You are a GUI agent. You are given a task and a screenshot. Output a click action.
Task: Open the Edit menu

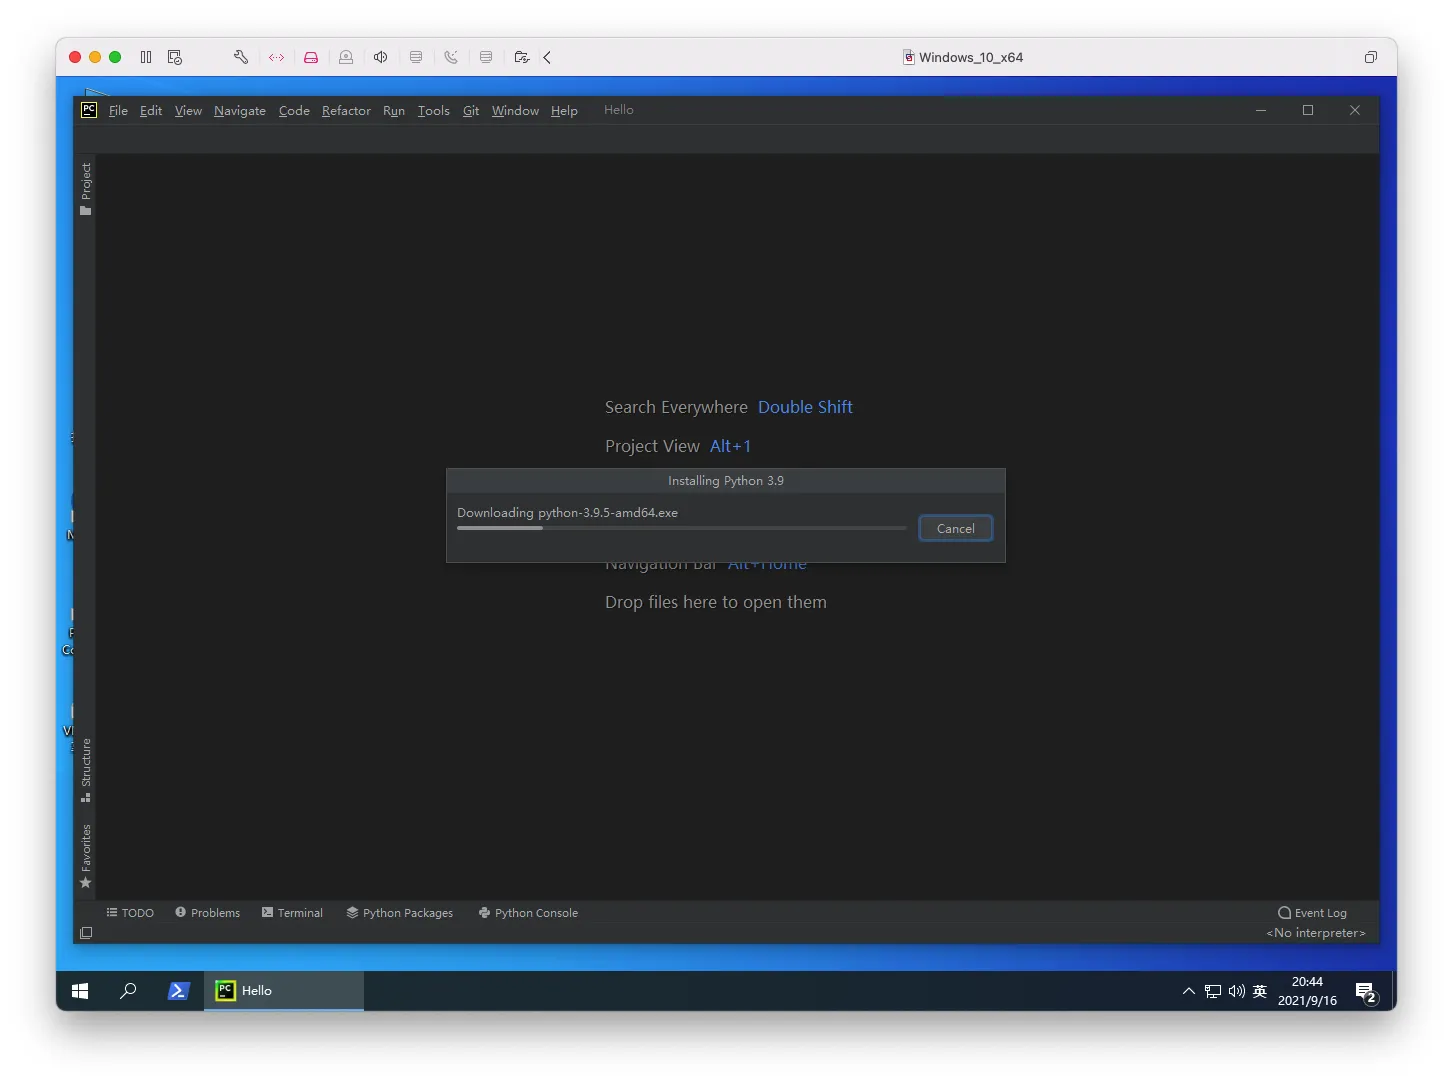click(x=151, y=111)
